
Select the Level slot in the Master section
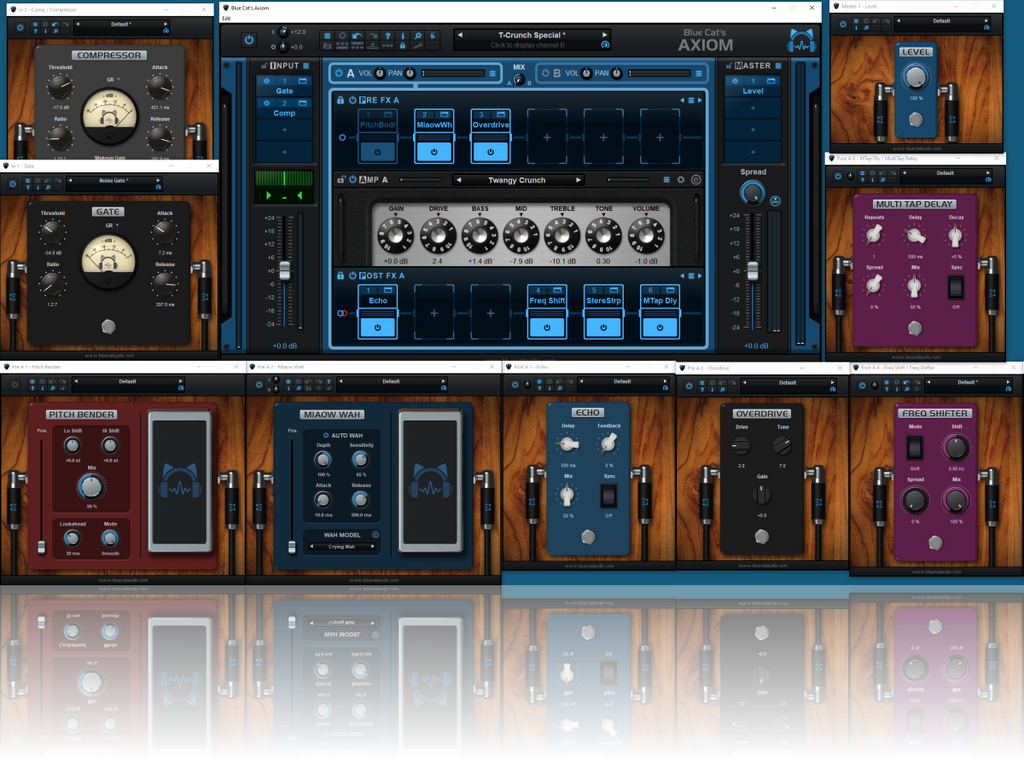click(753, 90)
